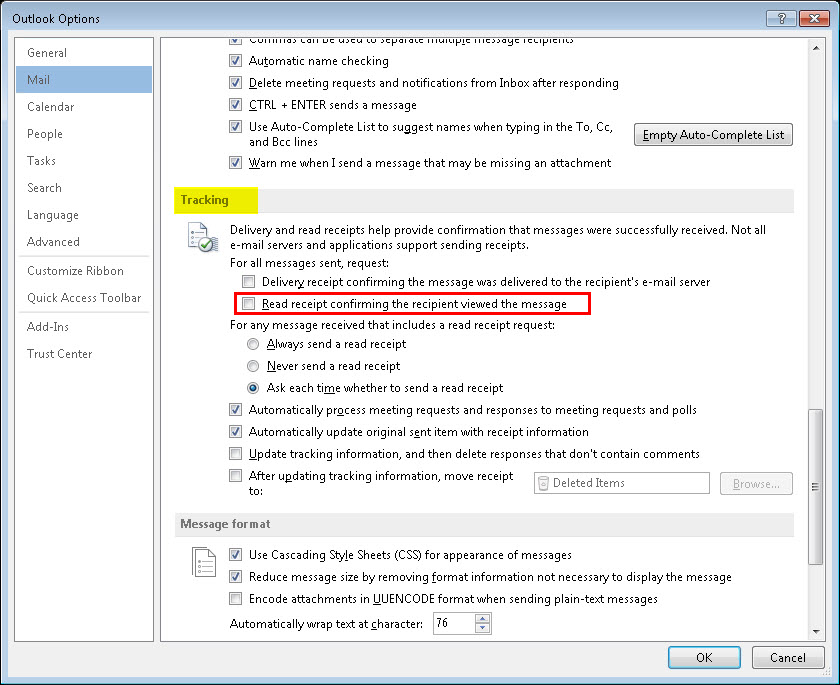Viewport: 840px width, 685px height.
Task: Toggle Reduce message size checkbox
Action: [235, 576]
